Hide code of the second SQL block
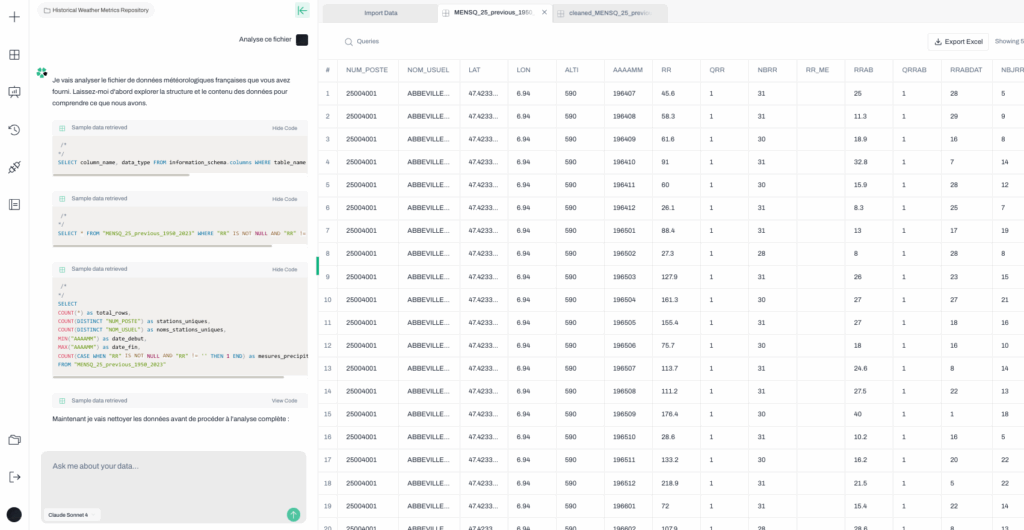 point(284,198)
